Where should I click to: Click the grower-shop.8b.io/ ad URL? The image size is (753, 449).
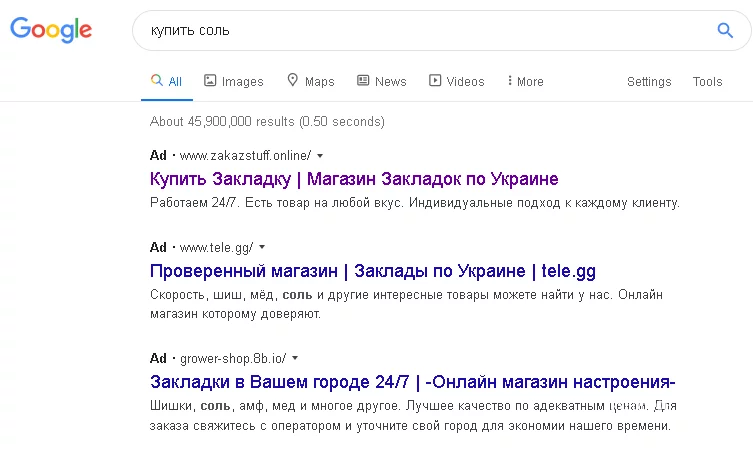[x=233, y=359]
